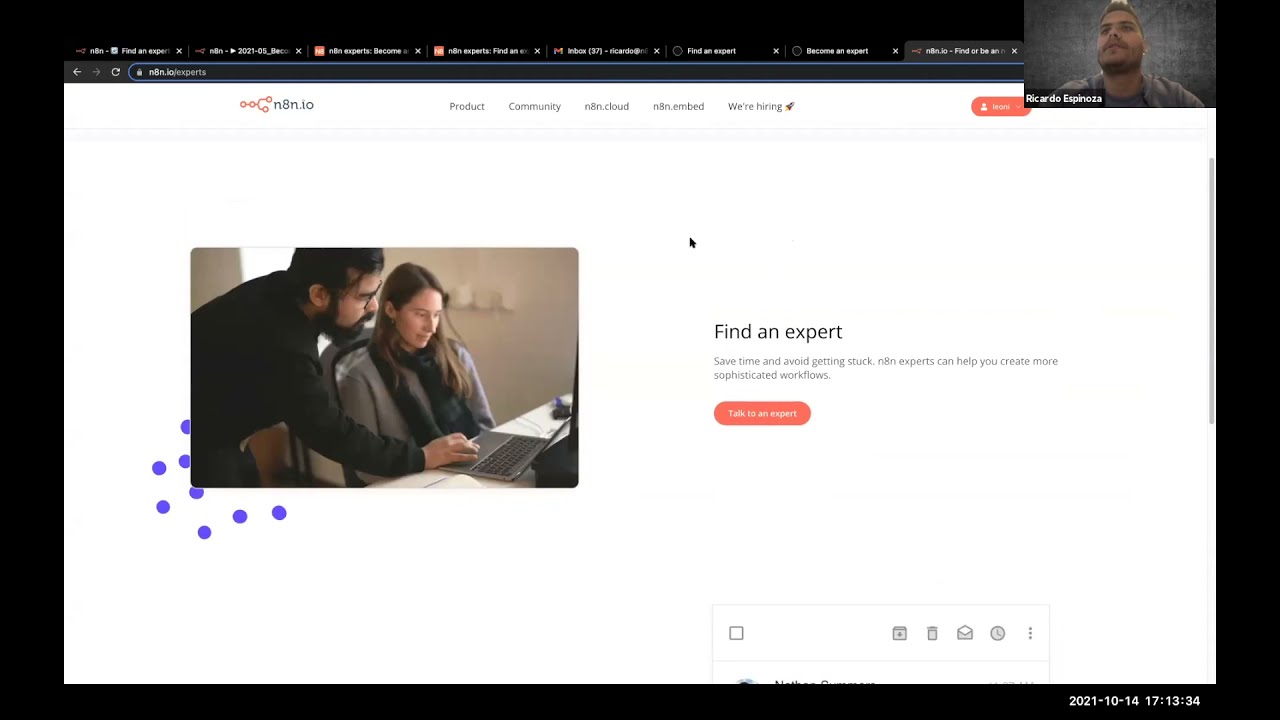Image resolution: width=1280 pixels, height=720 pixels.
Task: Select the trash delete icon
Action: tap(932, 633)
